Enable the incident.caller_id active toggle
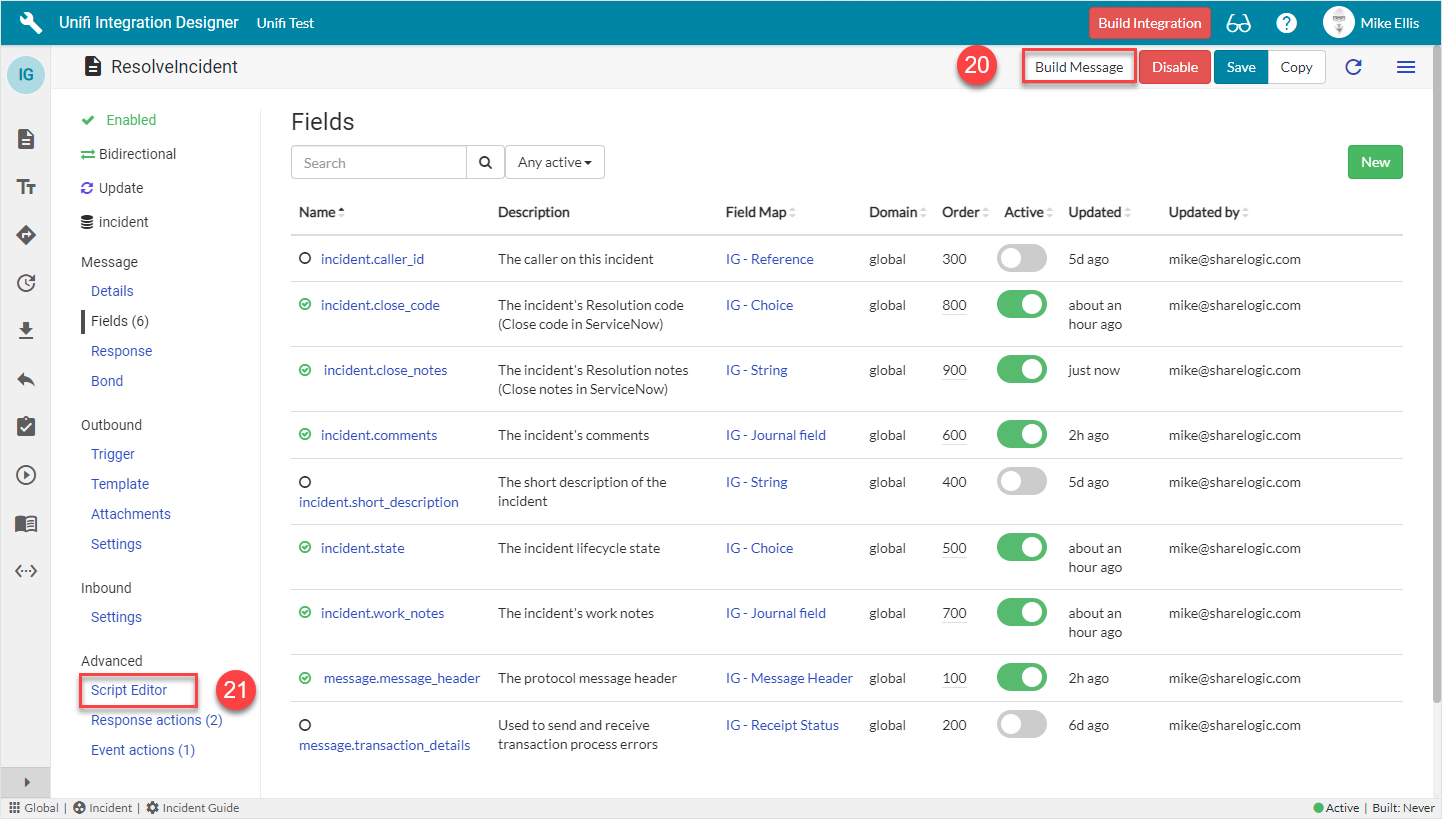Viewport: 1442px width, 819px height. (1021, 259)
